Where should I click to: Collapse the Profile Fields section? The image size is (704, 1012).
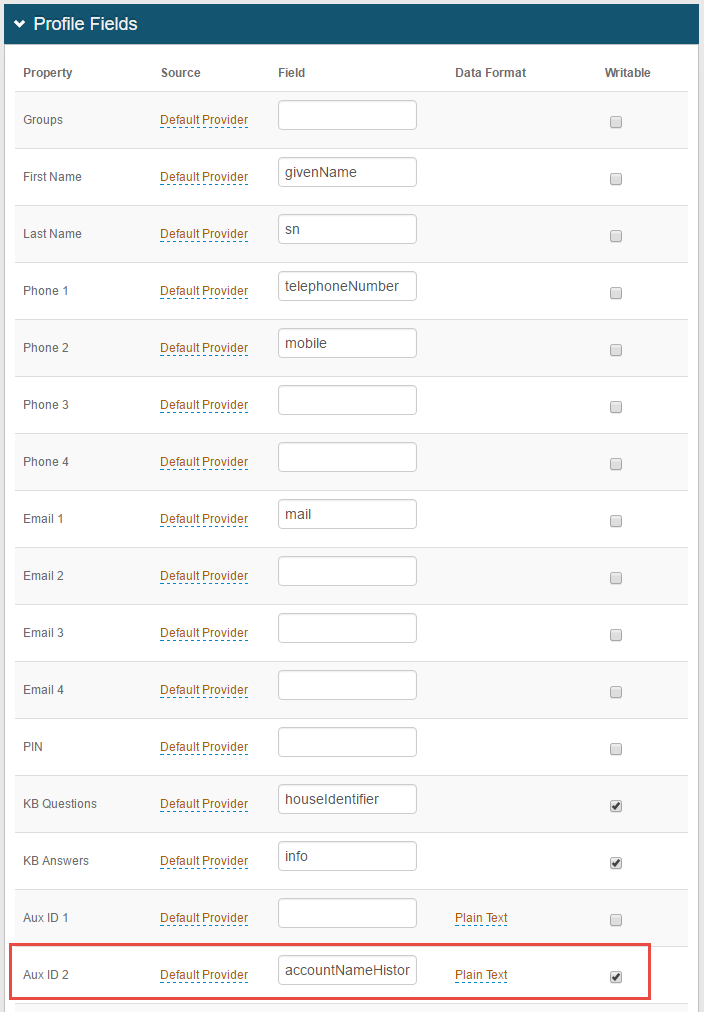click(20, 24)
